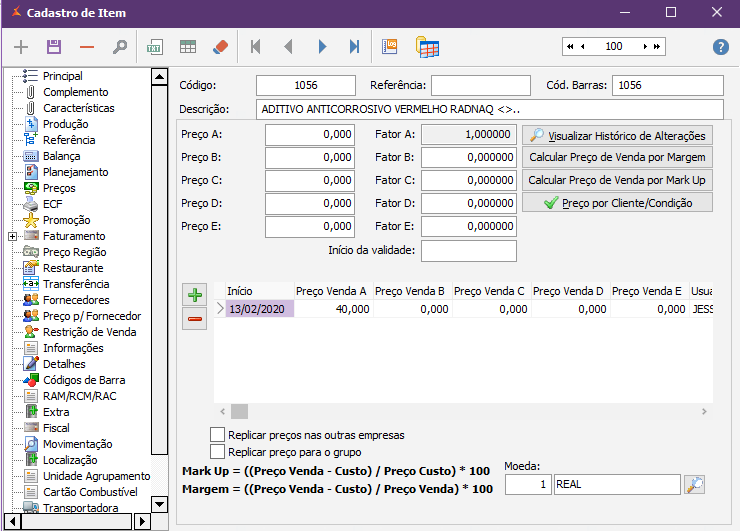
Task: Select Fornecedores in the tree
Action: point(76,300)
